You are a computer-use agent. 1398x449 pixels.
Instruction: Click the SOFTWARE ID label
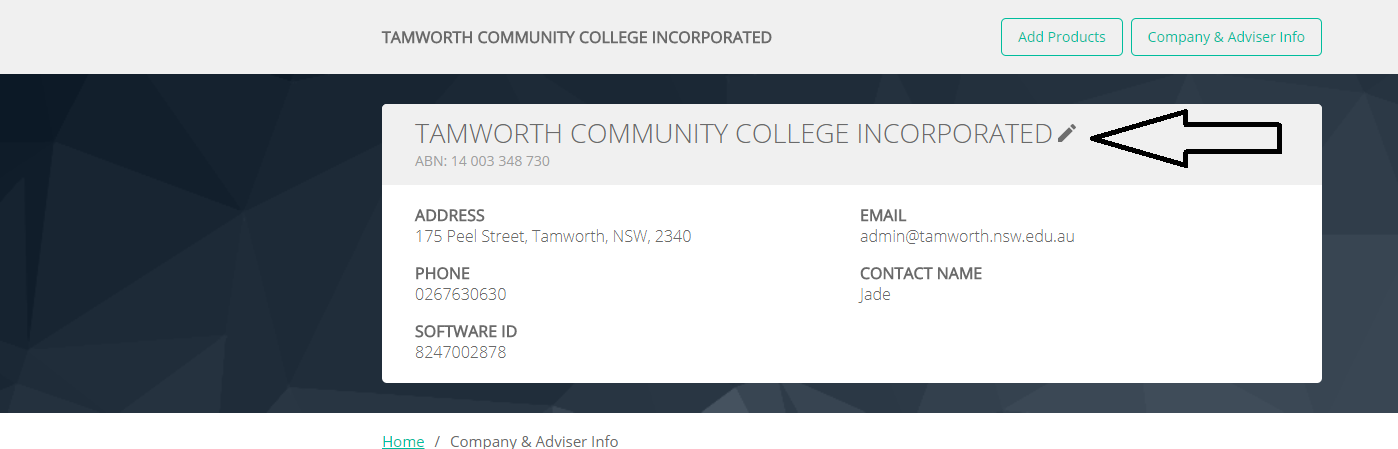tap(466, 331)
